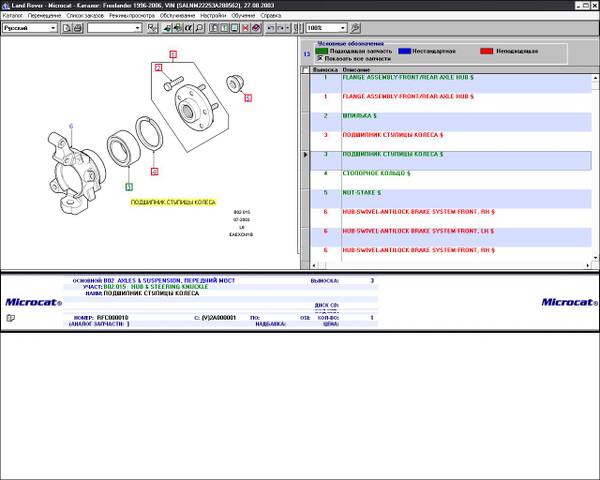Expand the 100% zoom dropdown
Screen dimensions: 600x480
click(x=342, y=28)
